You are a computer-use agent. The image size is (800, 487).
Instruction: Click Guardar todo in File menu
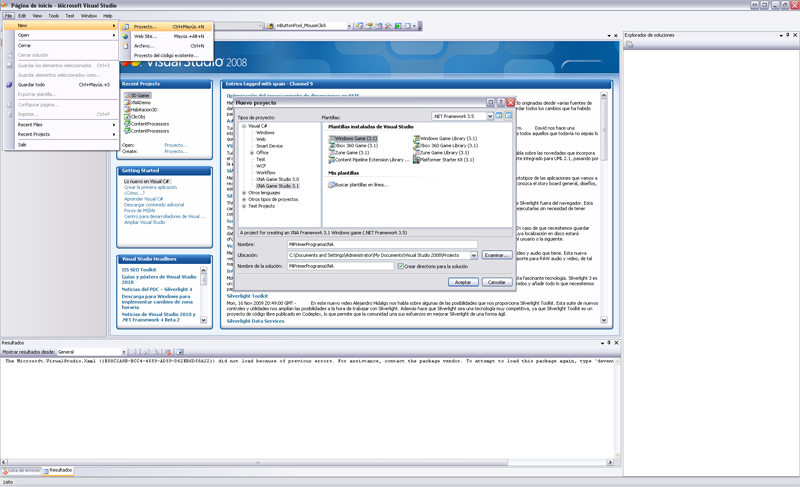click(x=61, y=85)
